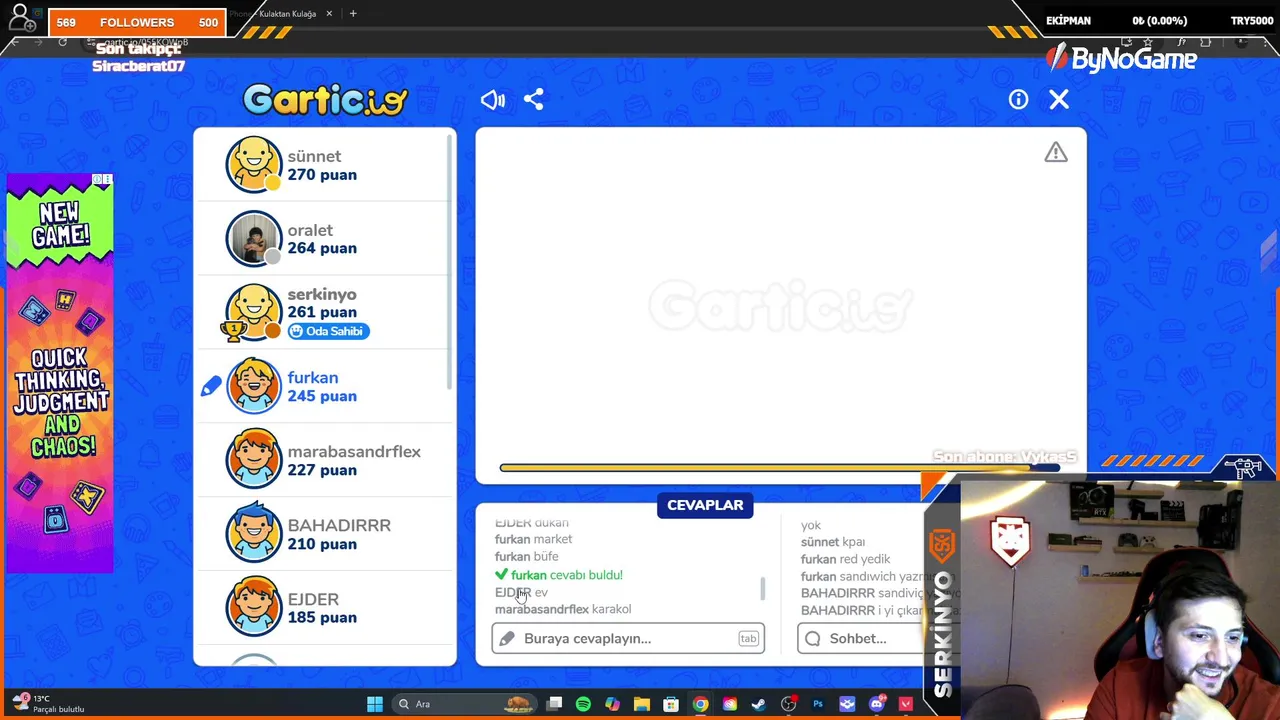Close the Kulaktan Kulağa browser tab

click(329, 14)
